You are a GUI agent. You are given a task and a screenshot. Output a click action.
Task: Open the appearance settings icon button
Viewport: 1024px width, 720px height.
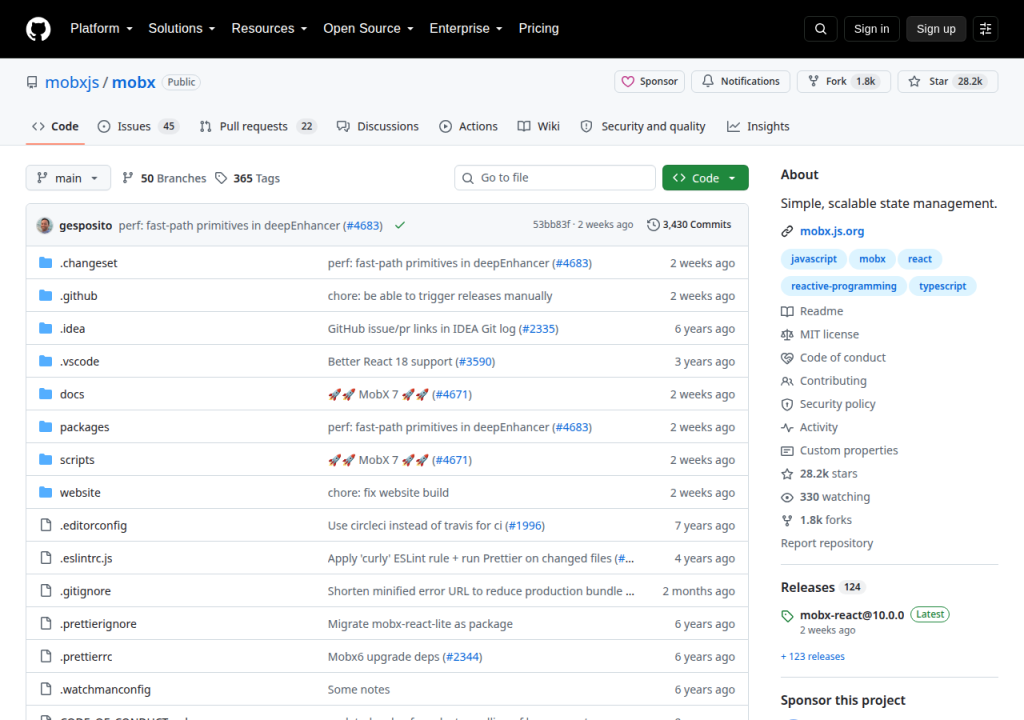coord(985,29)
